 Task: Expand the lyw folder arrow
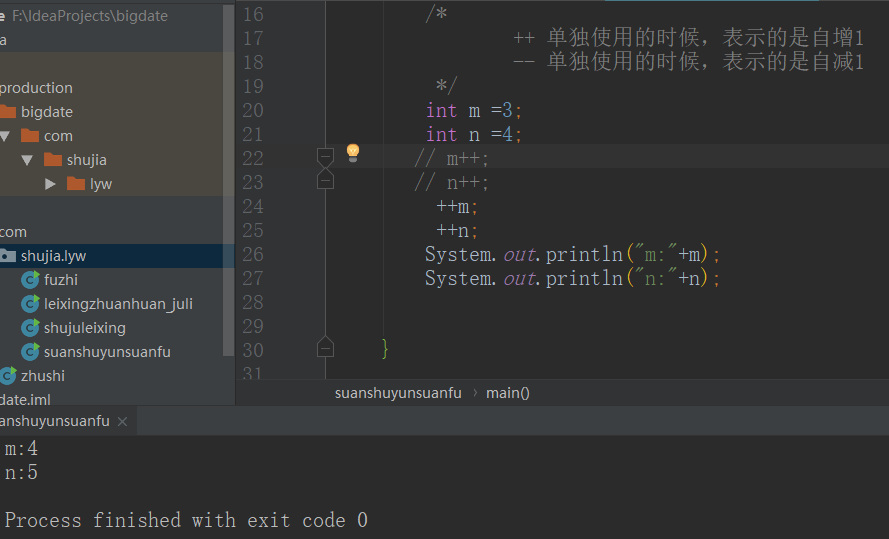pos(50,184)
